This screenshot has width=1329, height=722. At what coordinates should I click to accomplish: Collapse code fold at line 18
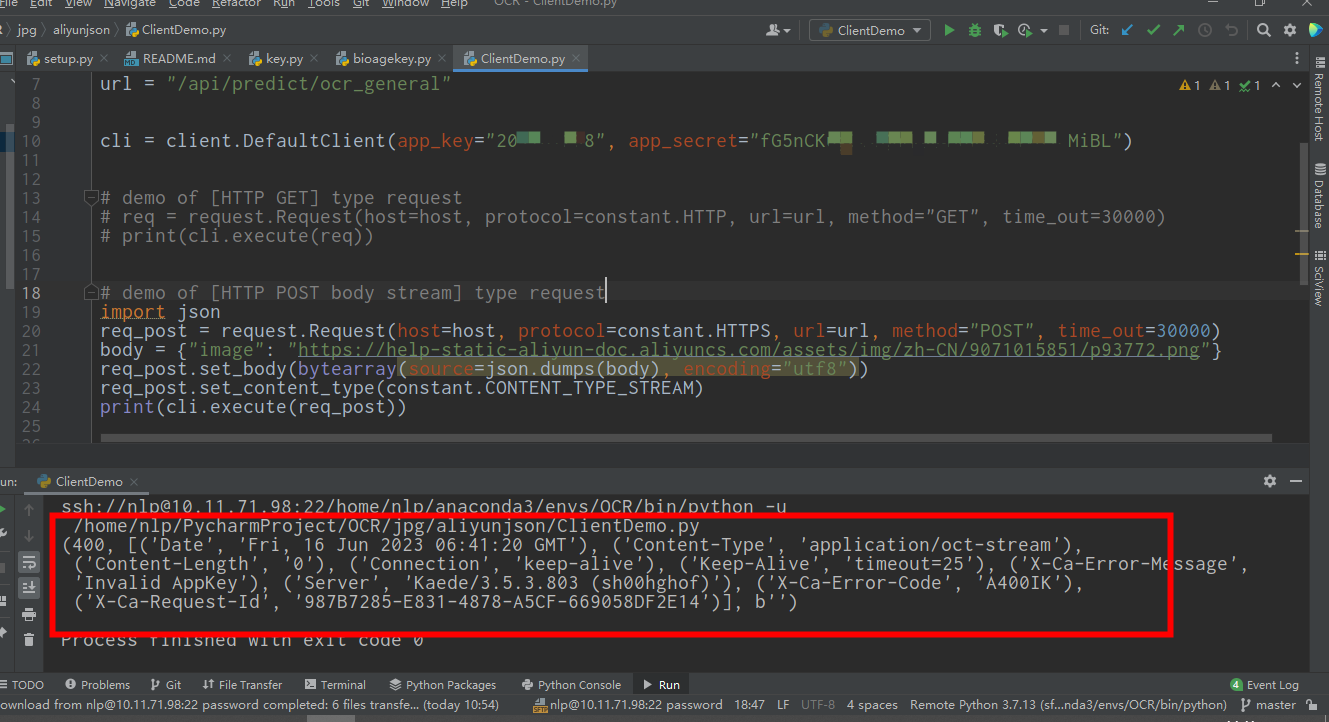pyautogui.click(x=91, y=292)
